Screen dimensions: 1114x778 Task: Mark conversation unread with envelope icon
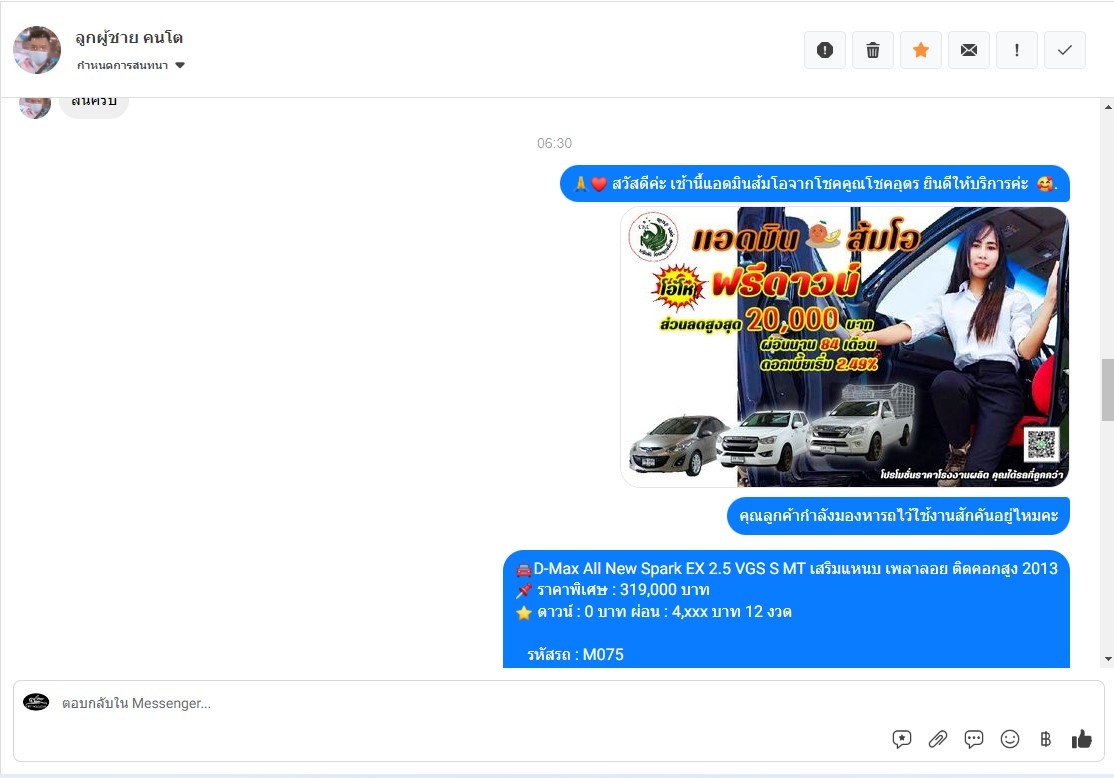[968, 50]
